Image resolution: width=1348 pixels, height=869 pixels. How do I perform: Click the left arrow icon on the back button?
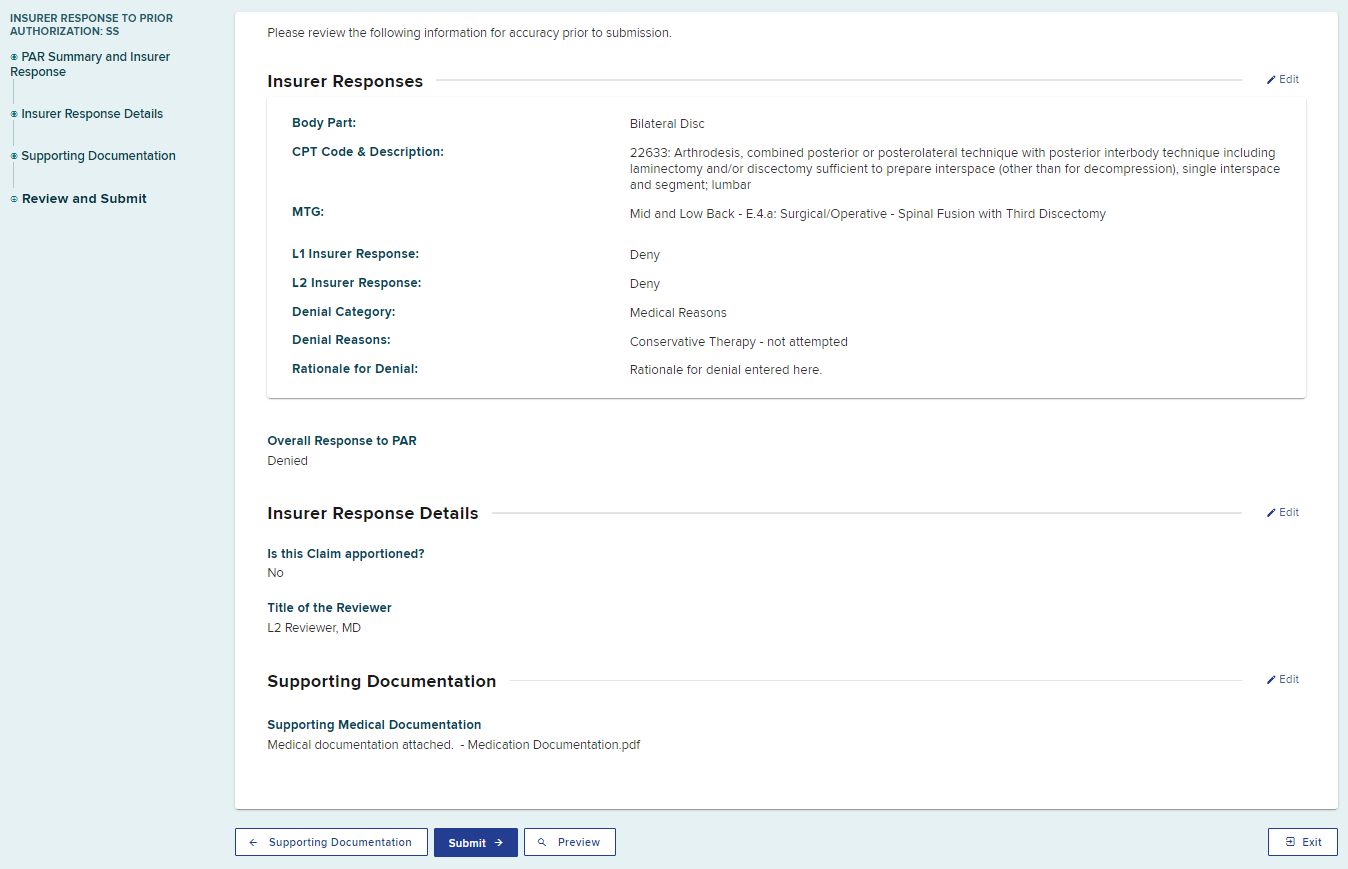[253, 843]
